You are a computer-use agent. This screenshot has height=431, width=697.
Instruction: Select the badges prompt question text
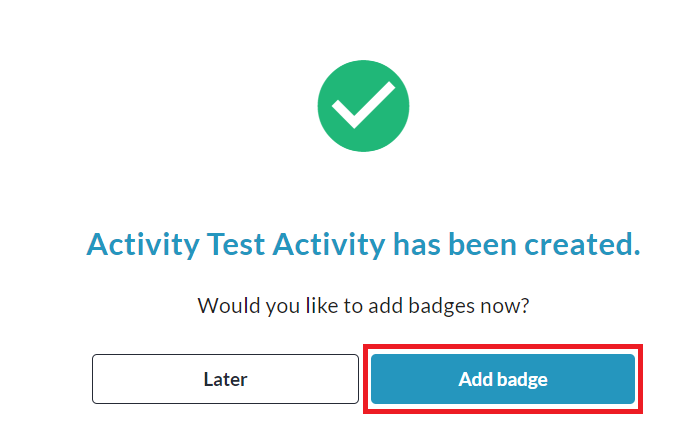[363, 304]
